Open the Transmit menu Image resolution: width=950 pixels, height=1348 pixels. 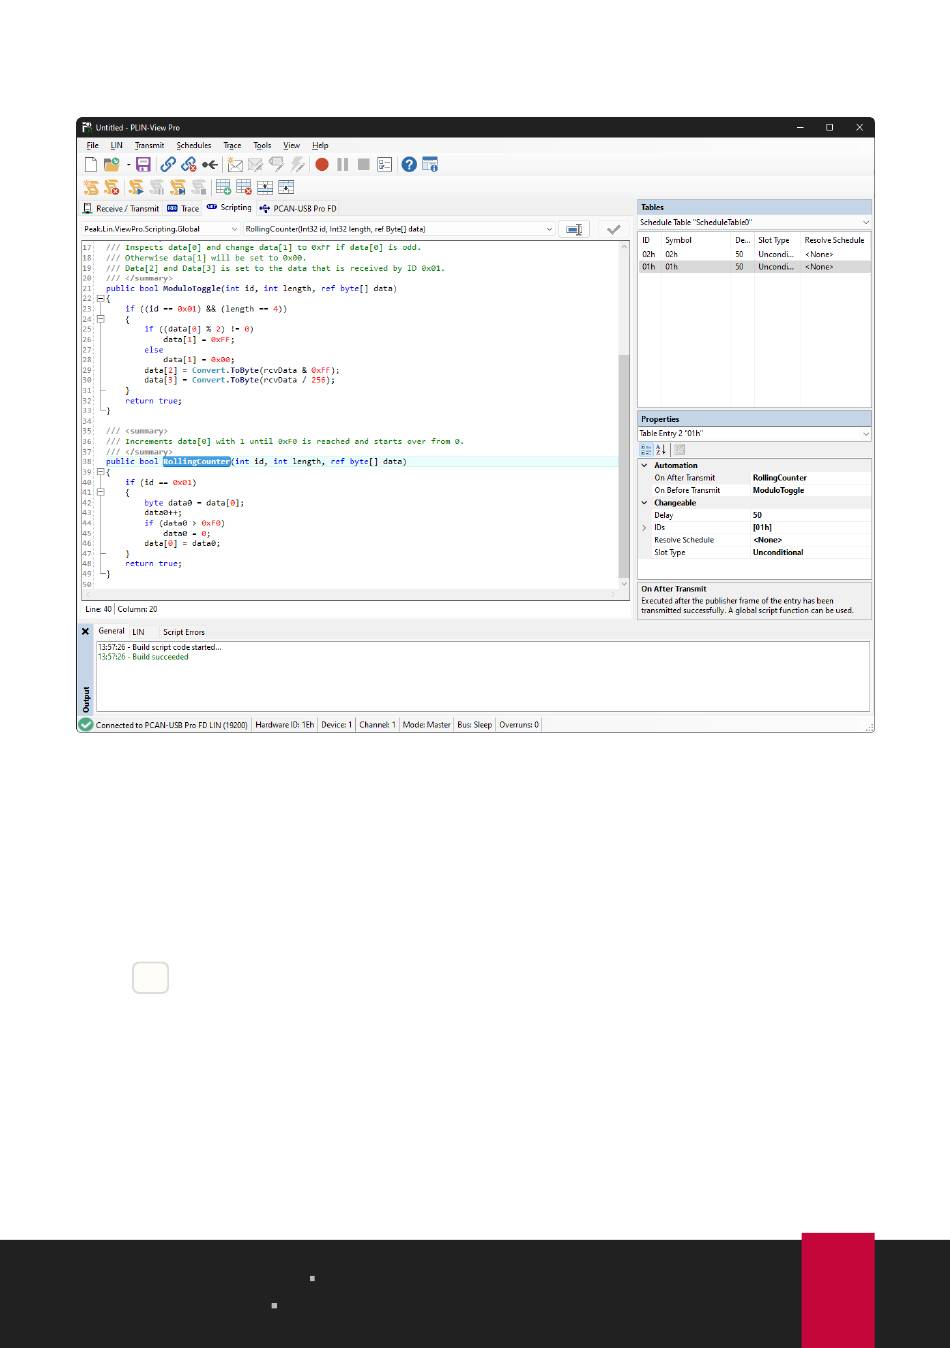pyautogui.click(x=149, y=145)
